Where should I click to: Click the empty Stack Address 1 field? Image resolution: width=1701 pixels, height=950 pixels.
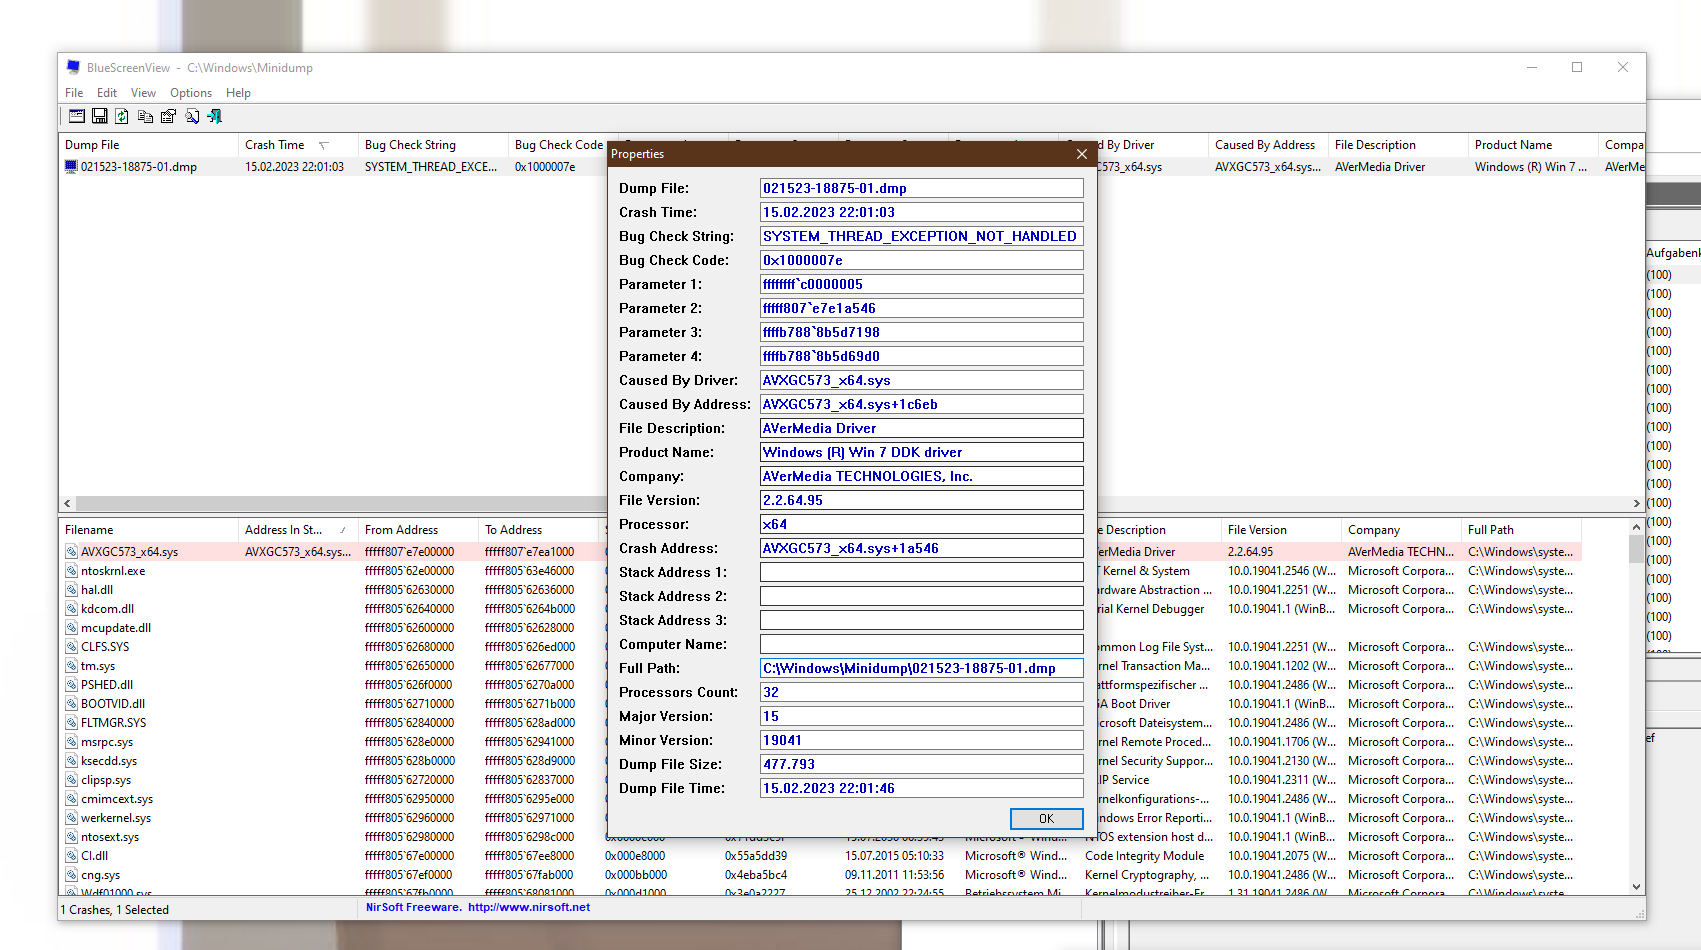click(922, 572)
